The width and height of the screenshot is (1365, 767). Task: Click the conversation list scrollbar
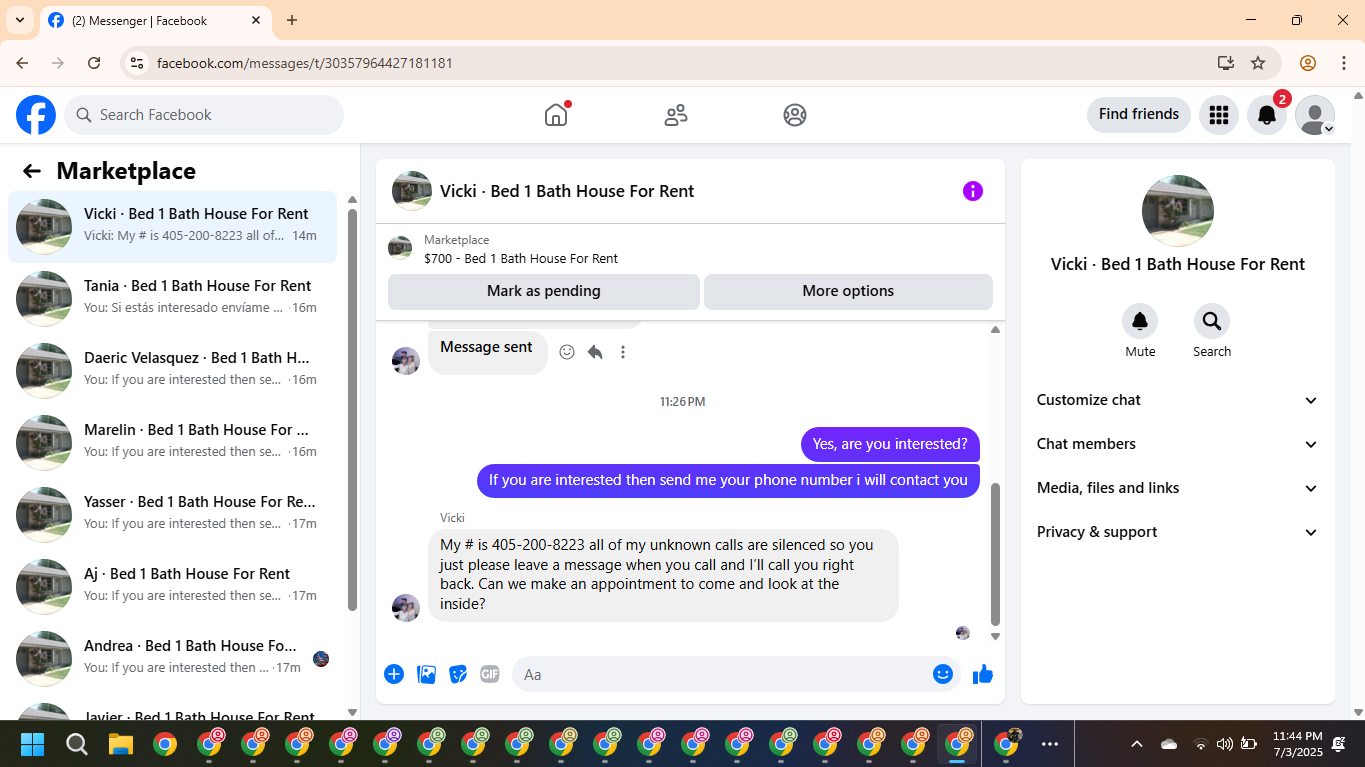[x=352, y=410]
